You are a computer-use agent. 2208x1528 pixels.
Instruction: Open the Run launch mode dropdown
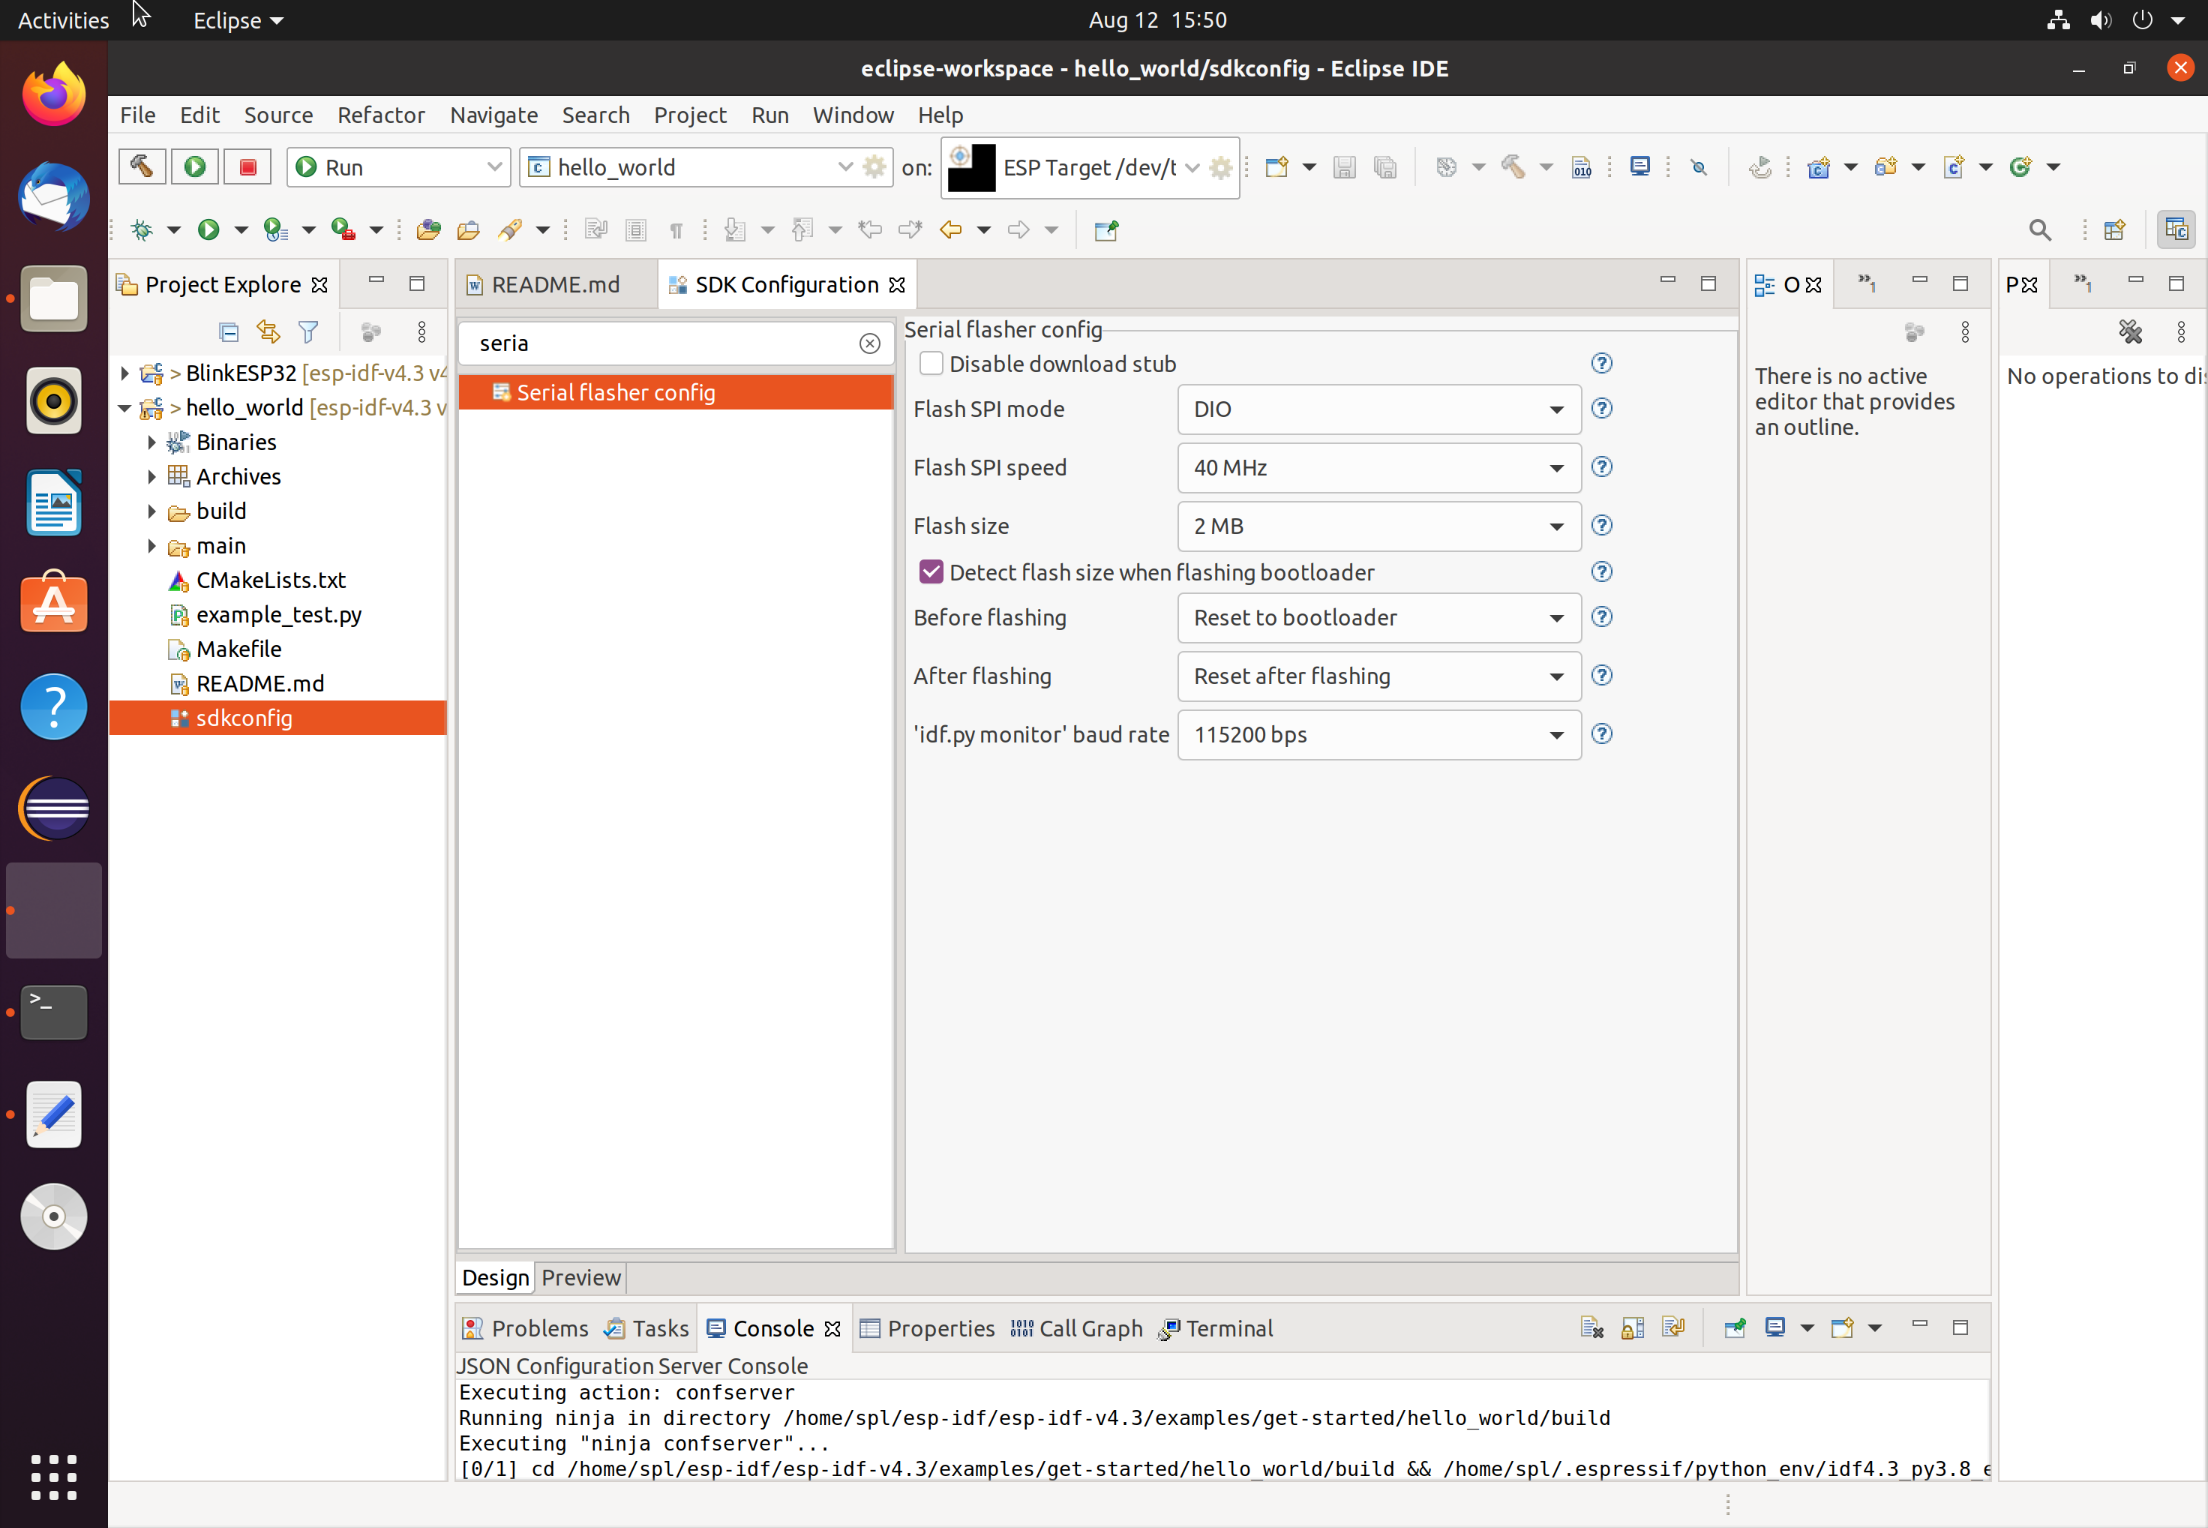[x=399, y=167]
